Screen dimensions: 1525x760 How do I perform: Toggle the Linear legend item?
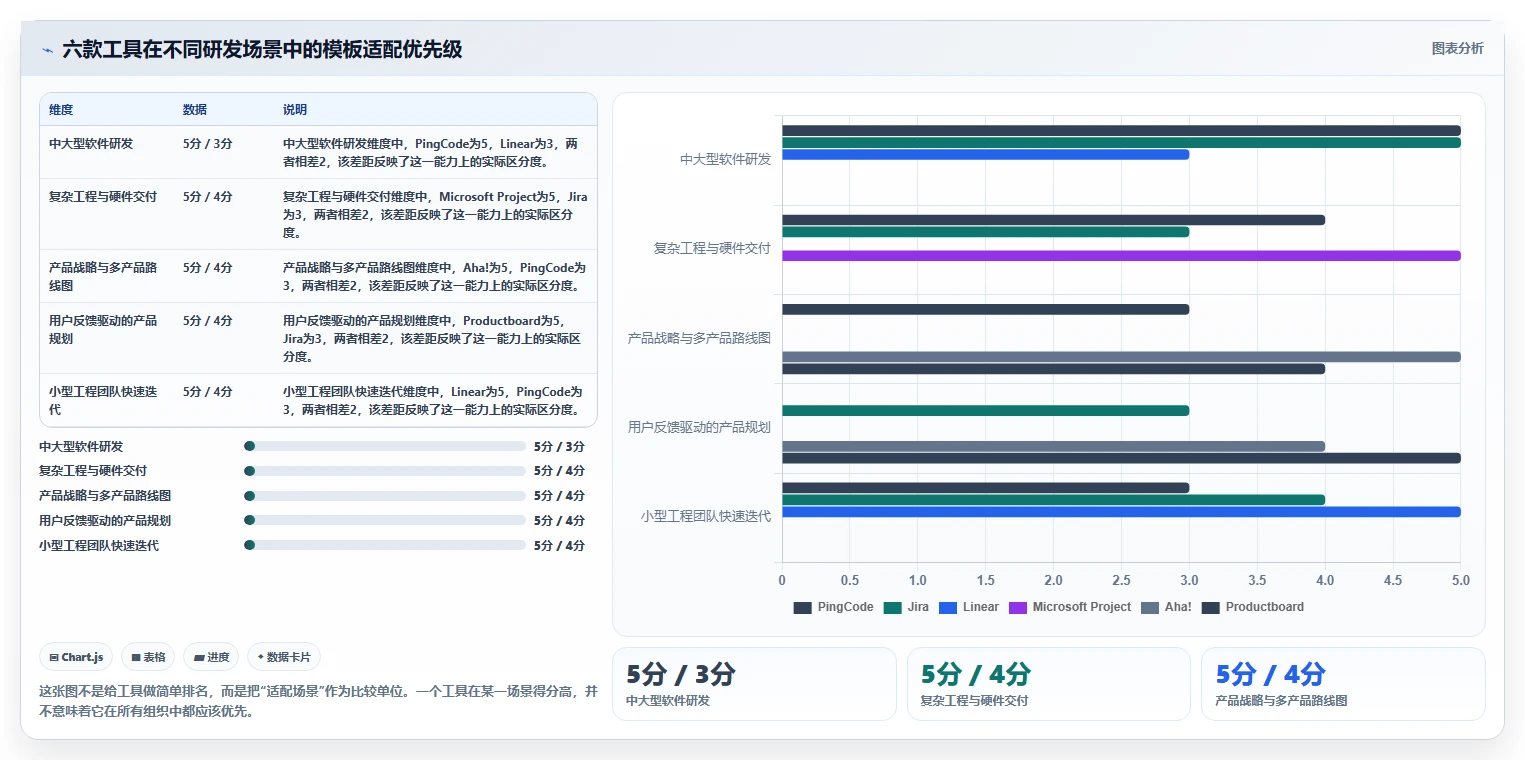click(x=969, y=607)
